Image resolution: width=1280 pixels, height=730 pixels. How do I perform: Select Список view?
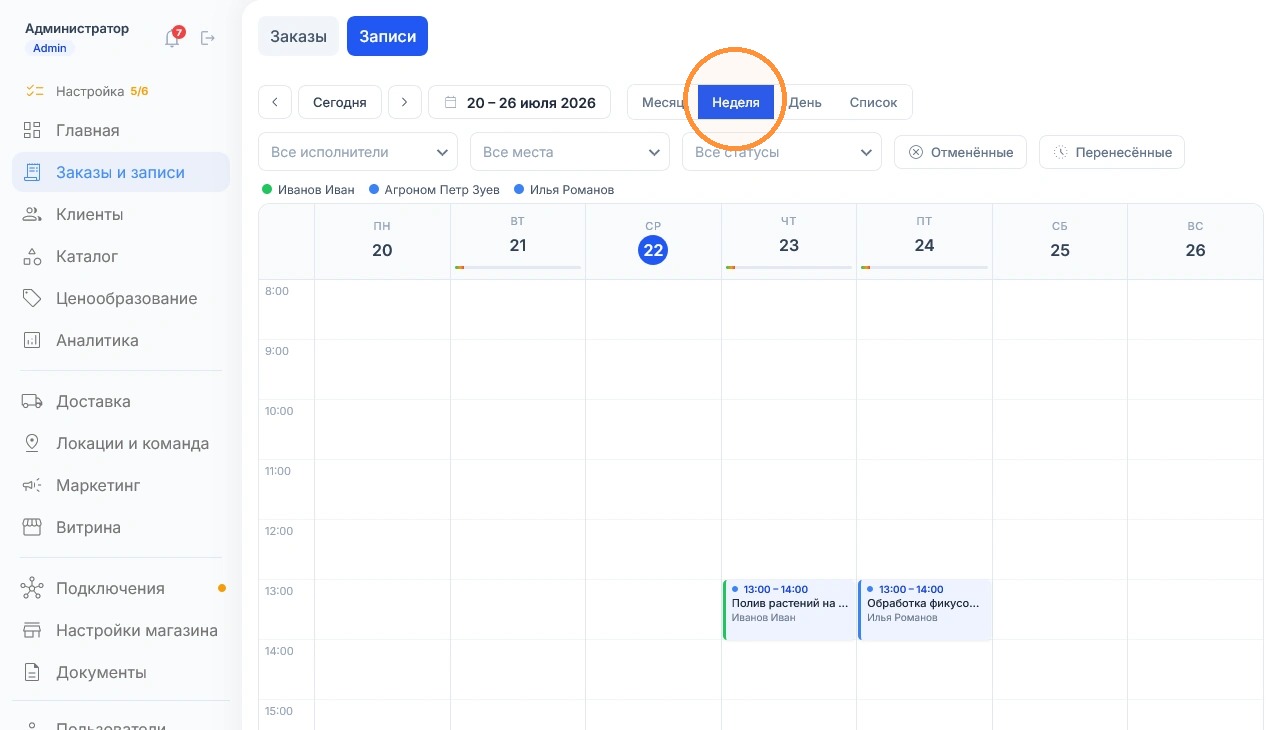(873, 102)
